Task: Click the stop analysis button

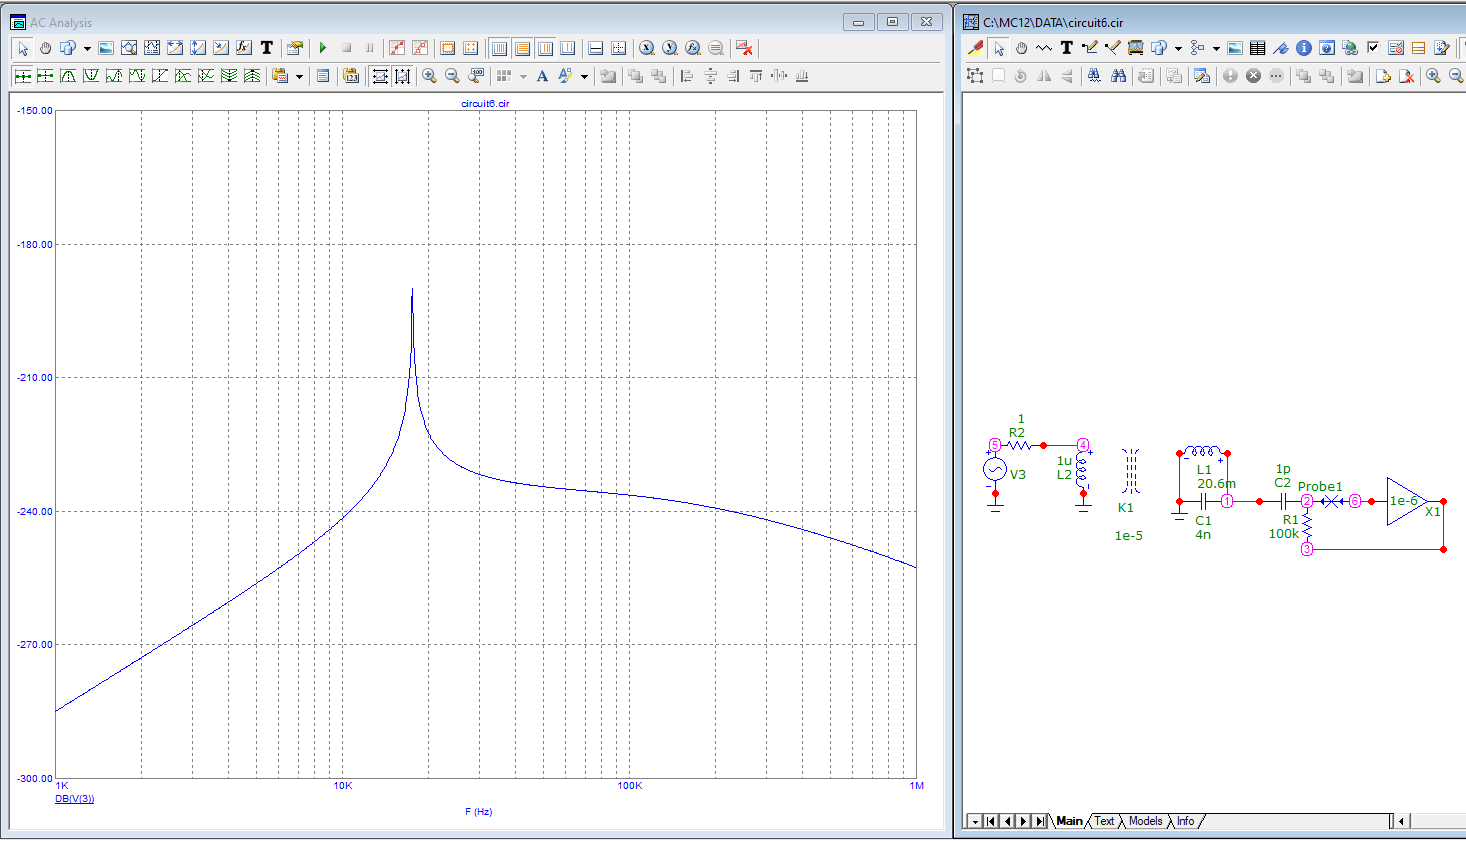Action: 346,47
